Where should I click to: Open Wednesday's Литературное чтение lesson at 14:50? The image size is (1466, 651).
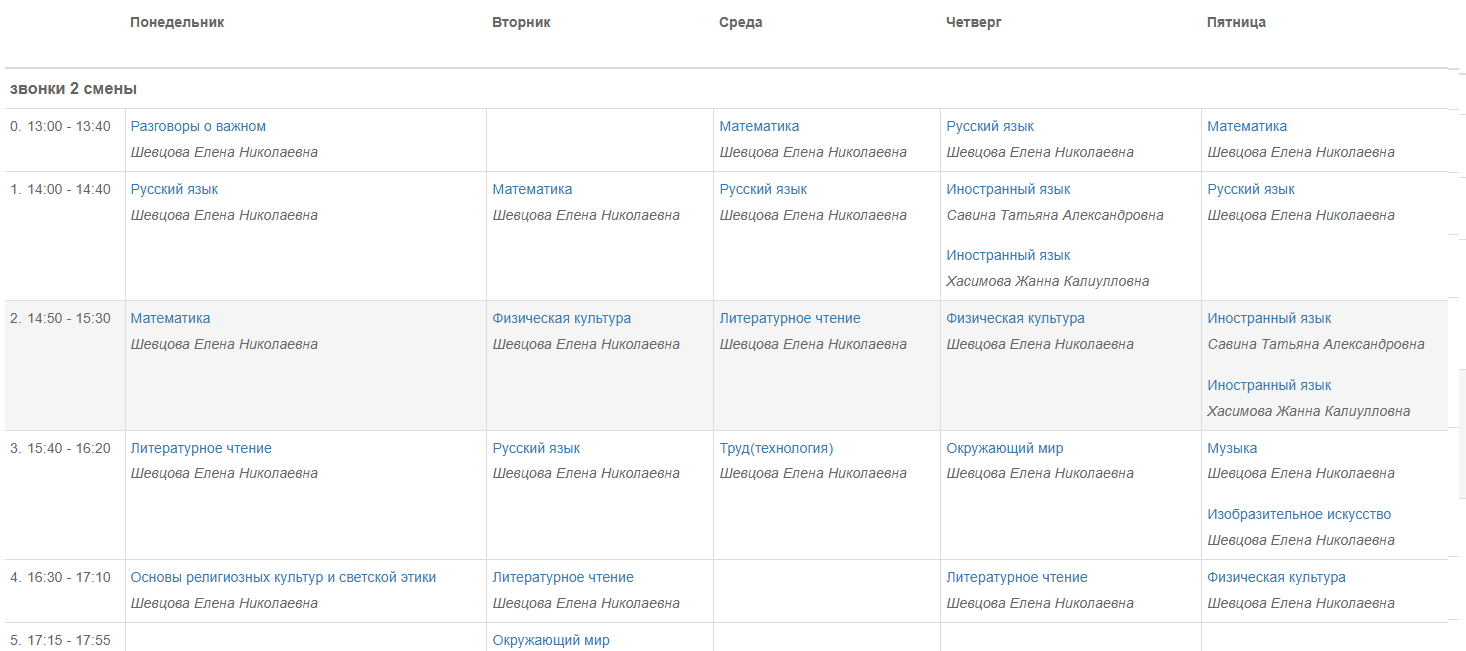pyautogui.click(x=790, y=318)
